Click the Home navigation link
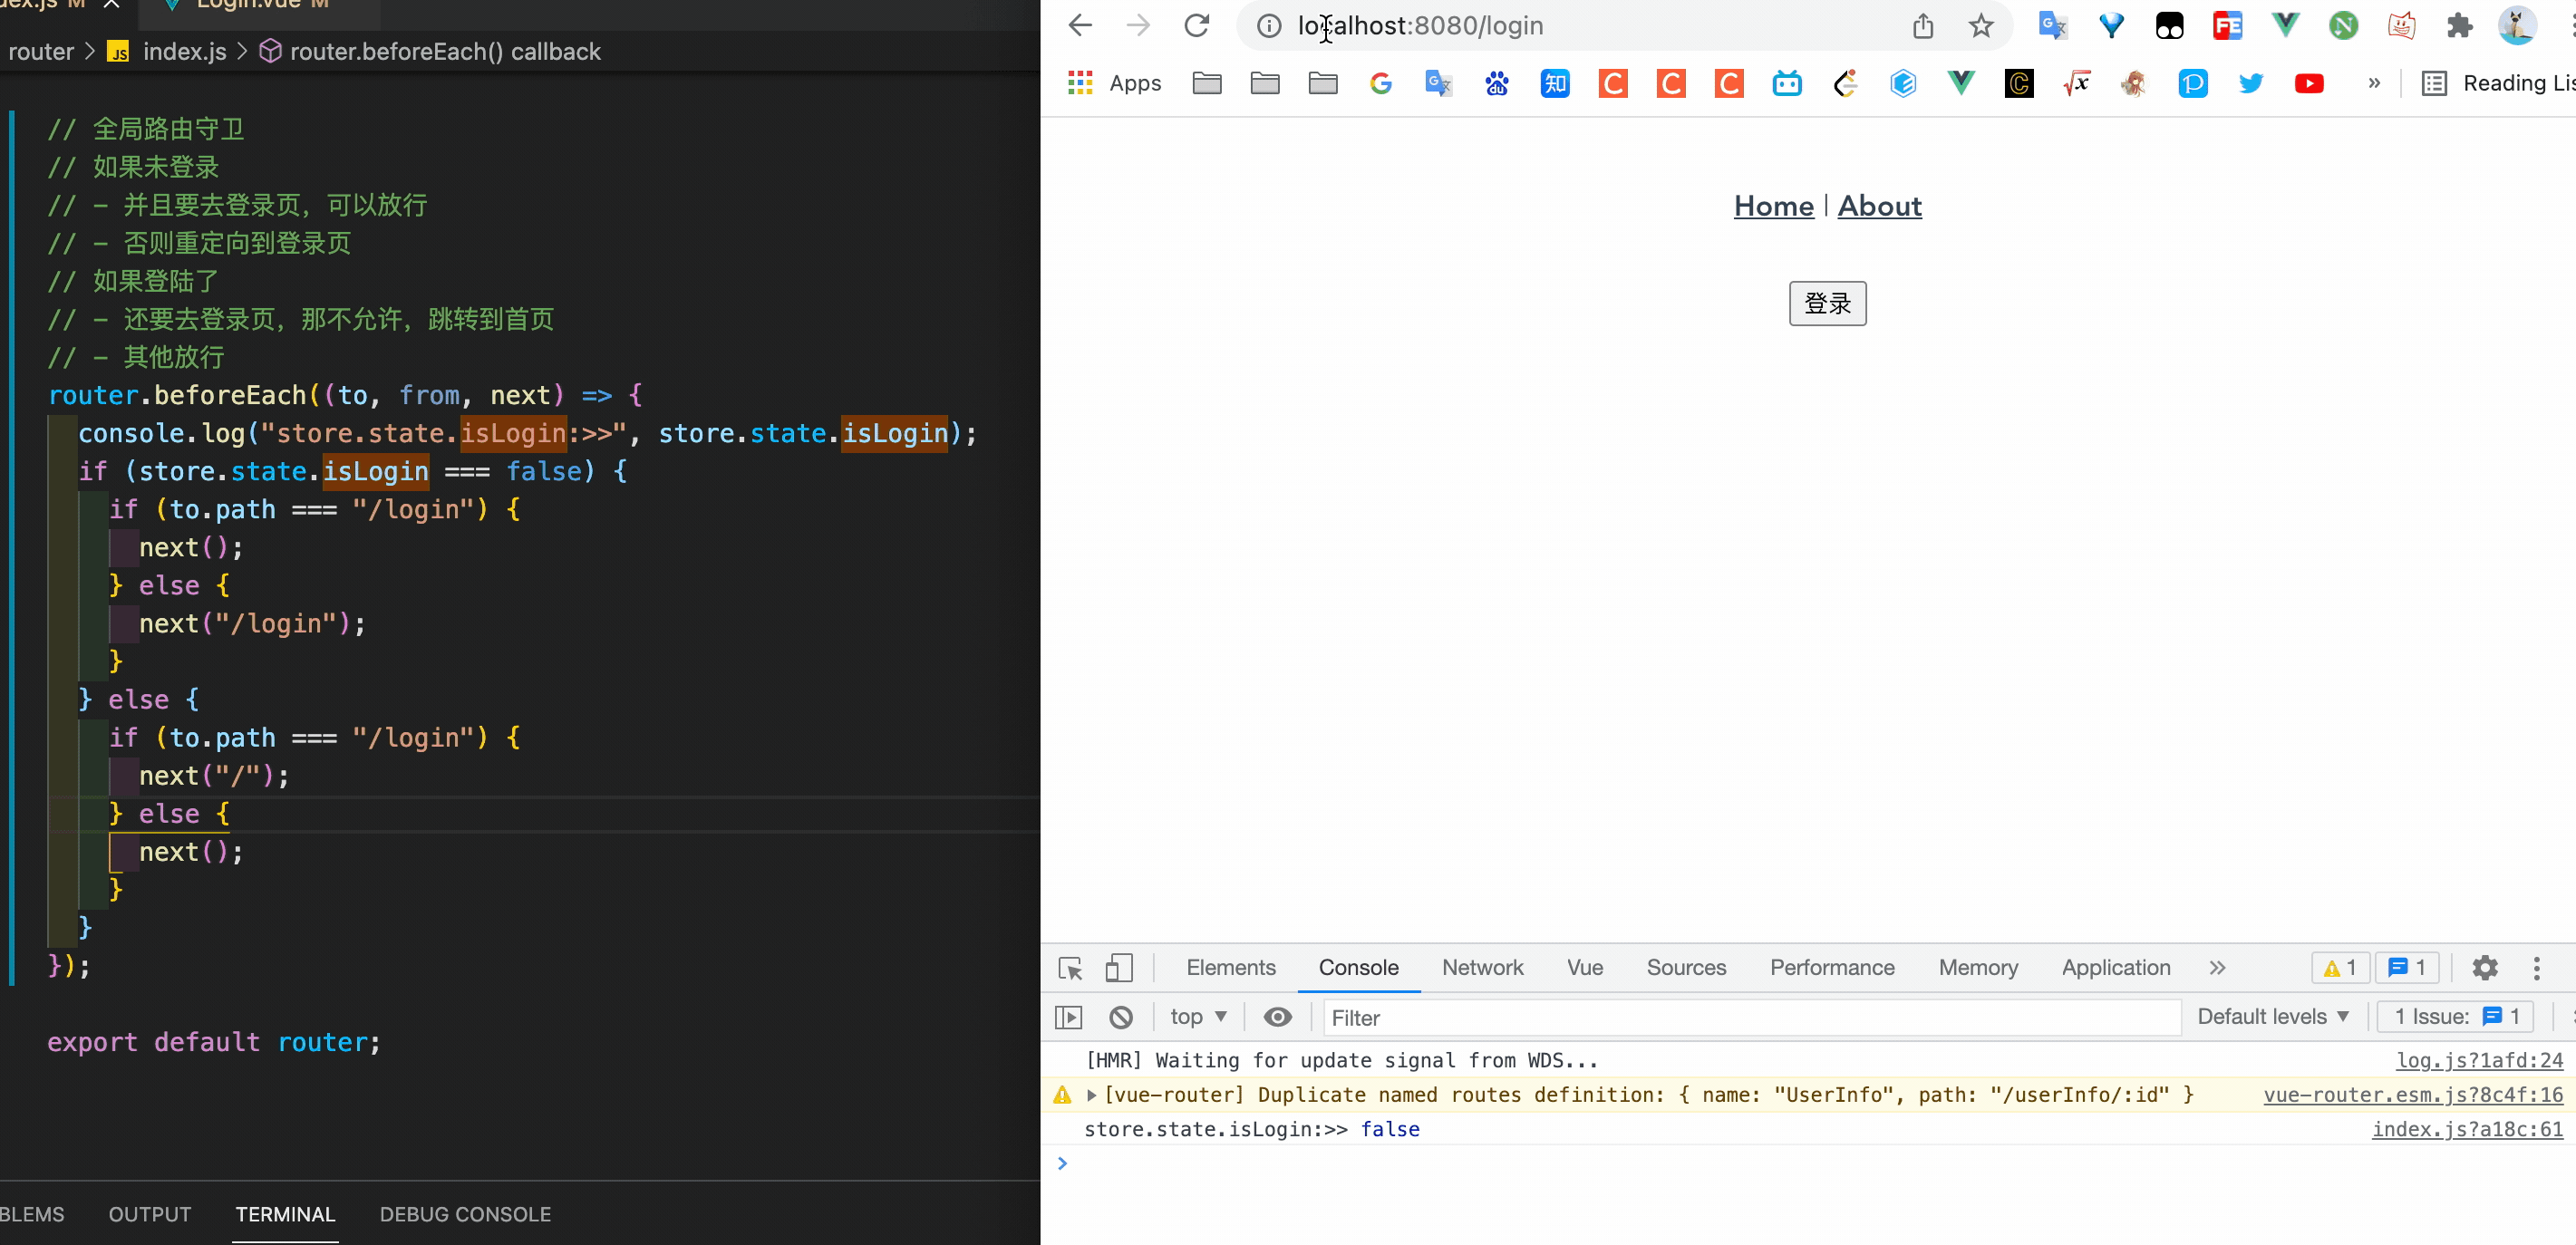This screenshot has height=1245, width=2576. tap(1773, 206)
